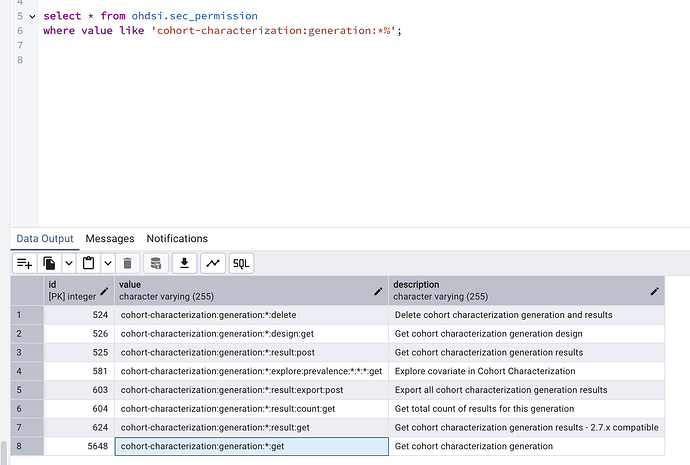Click cell with id 524
690x465 pixels.
click(x=79, y=315)
